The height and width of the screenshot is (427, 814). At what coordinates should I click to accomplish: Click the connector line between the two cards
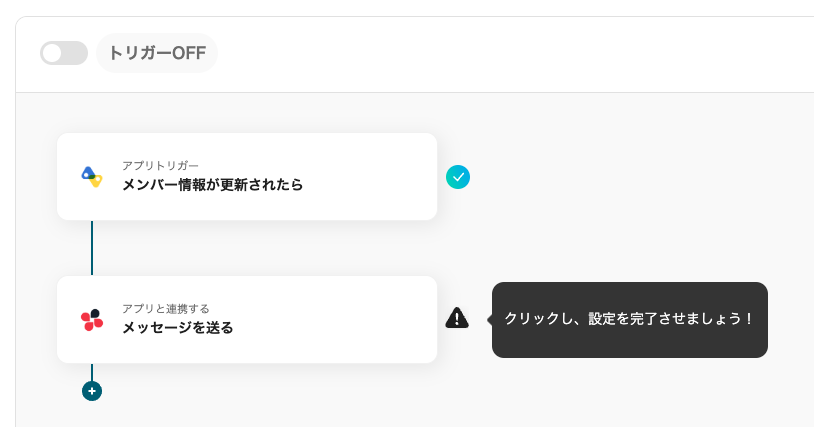point(92,248)
